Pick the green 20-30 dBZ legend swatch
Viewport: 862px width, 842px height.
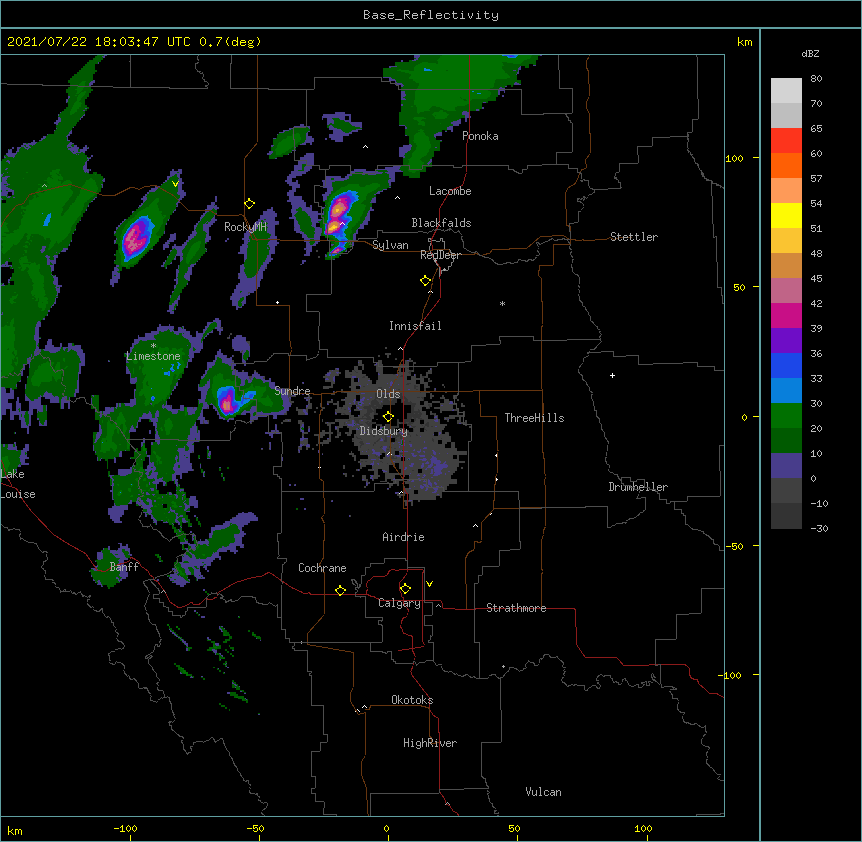pos(786,416)
